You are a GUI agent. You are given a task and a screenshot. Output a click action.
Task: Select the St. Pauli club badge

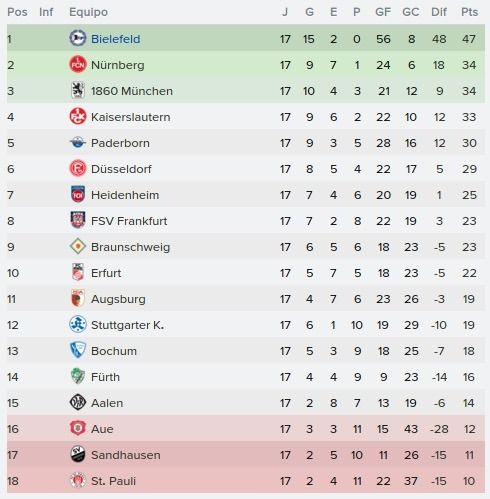click(78, 480)
